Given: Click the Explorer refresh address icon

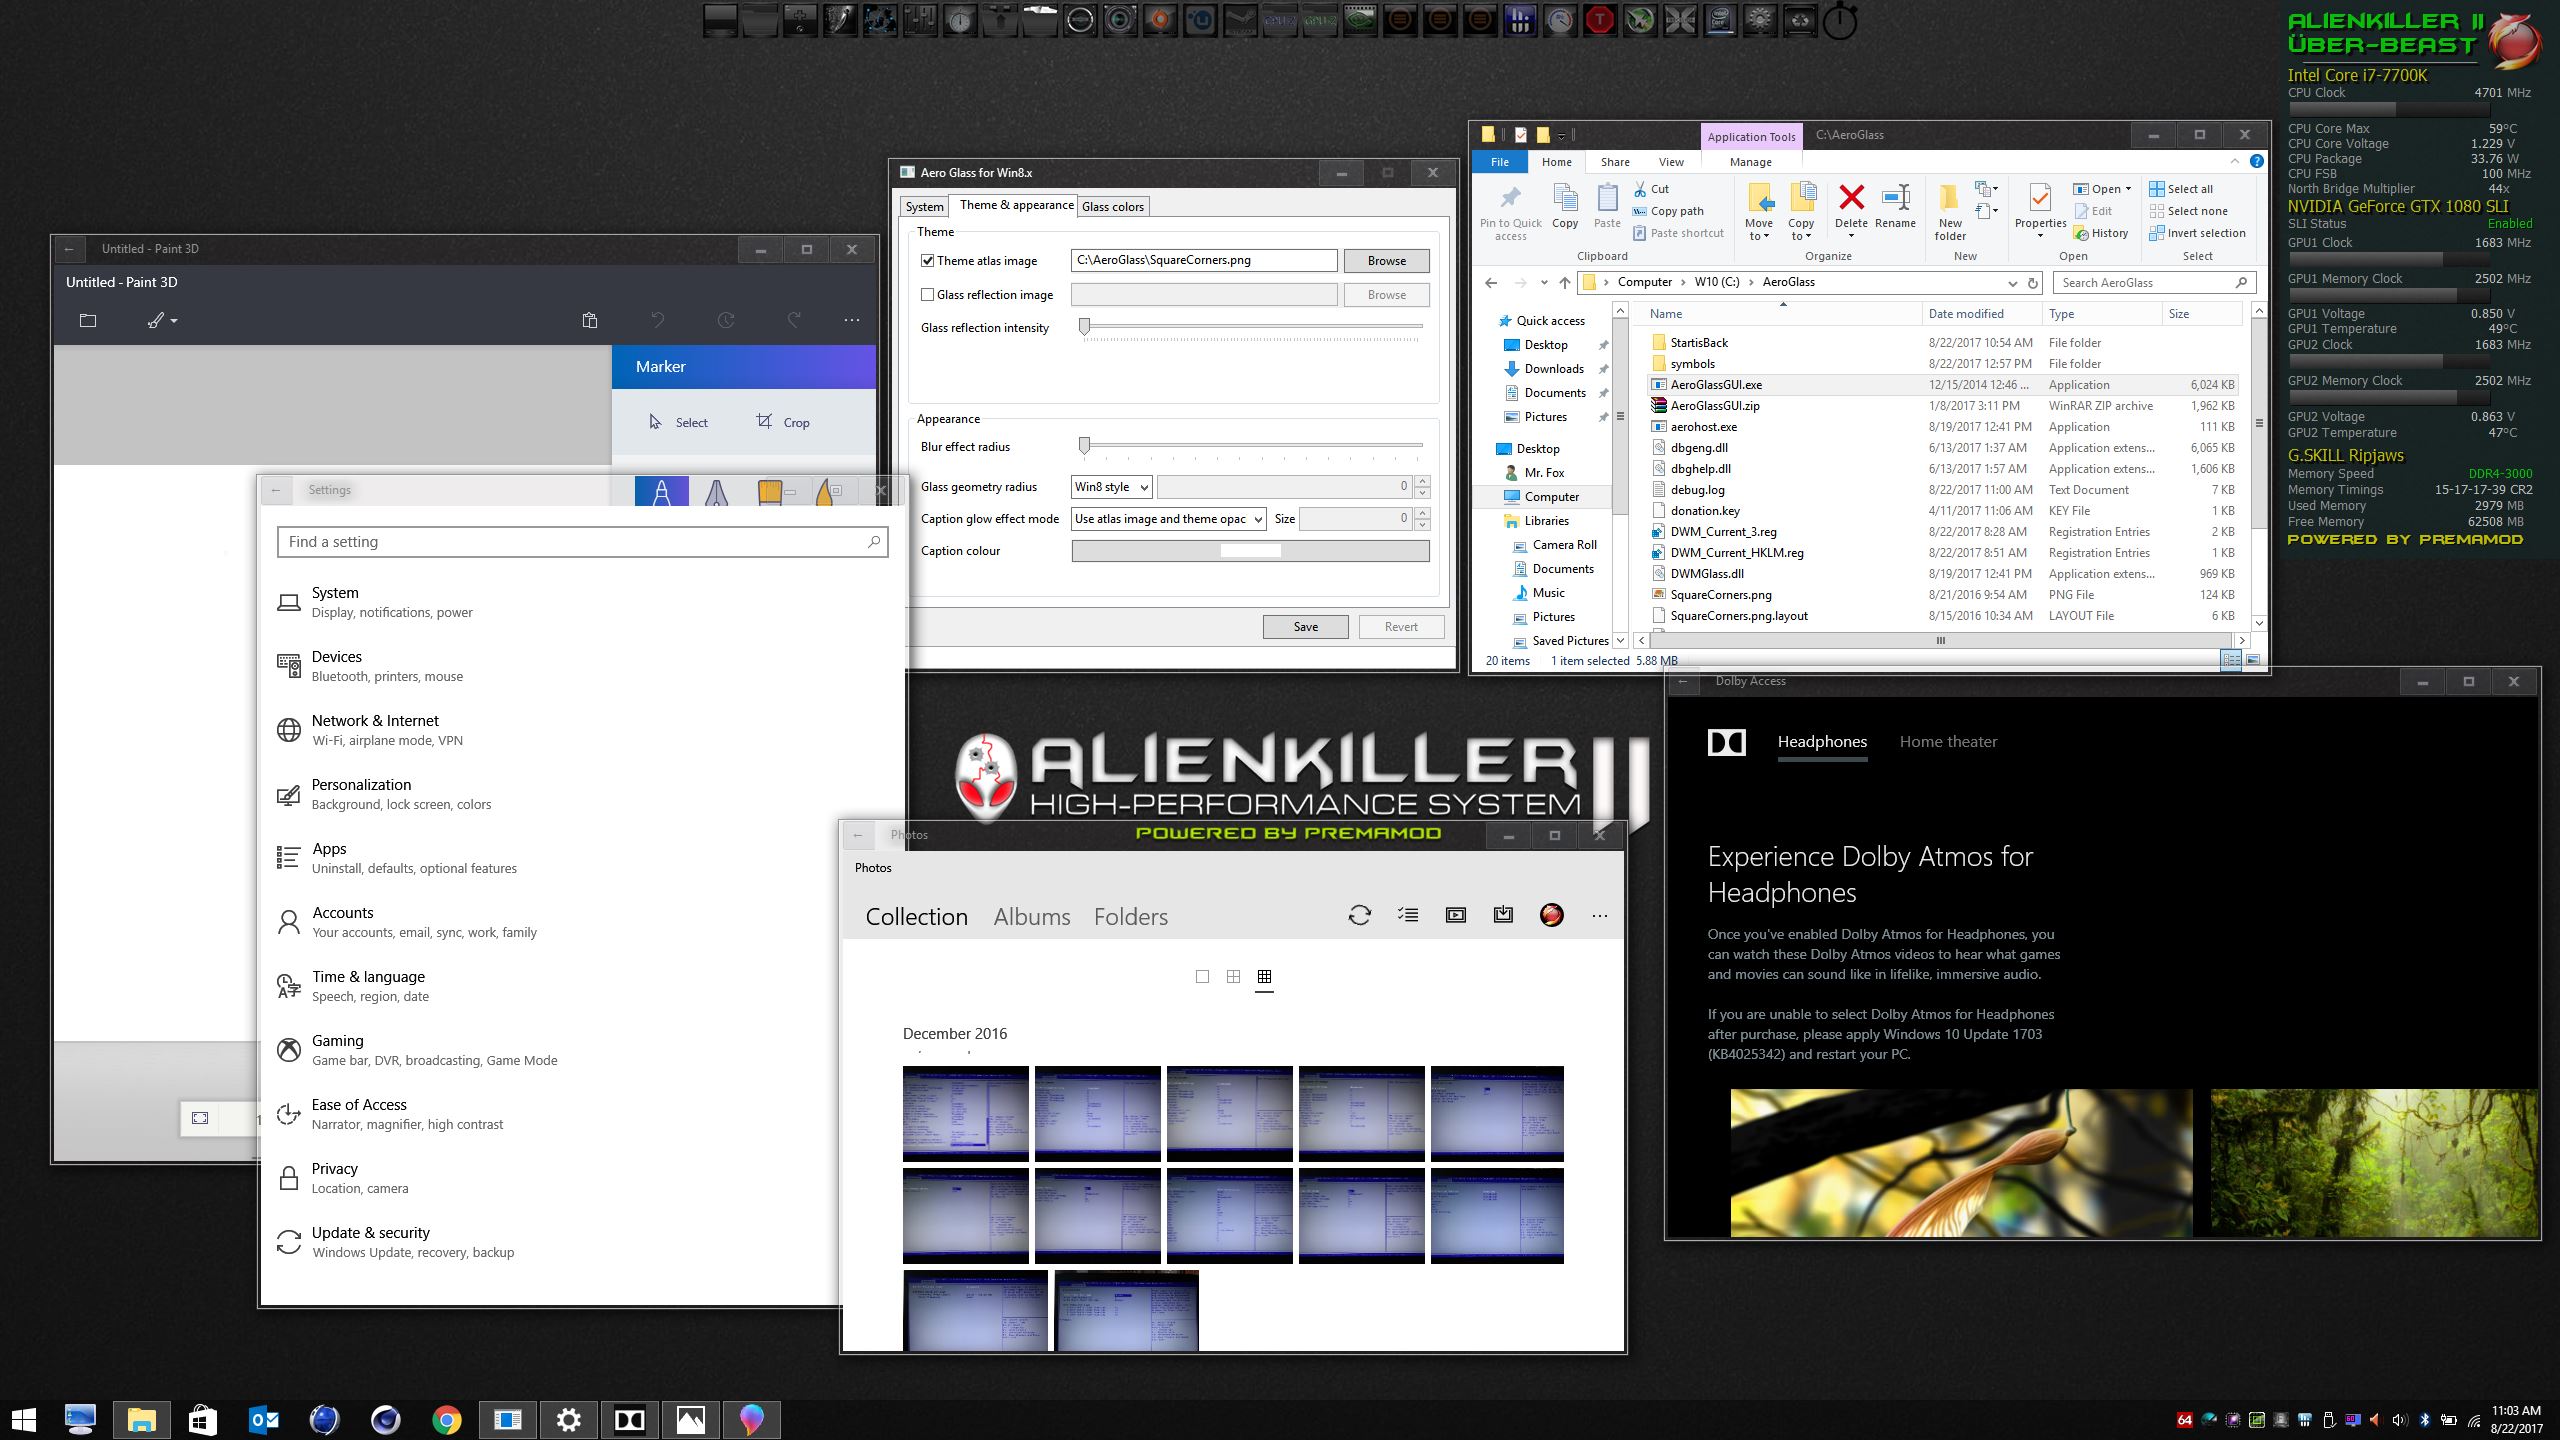Looking at the screenshot, I should tap(2032, 283).
